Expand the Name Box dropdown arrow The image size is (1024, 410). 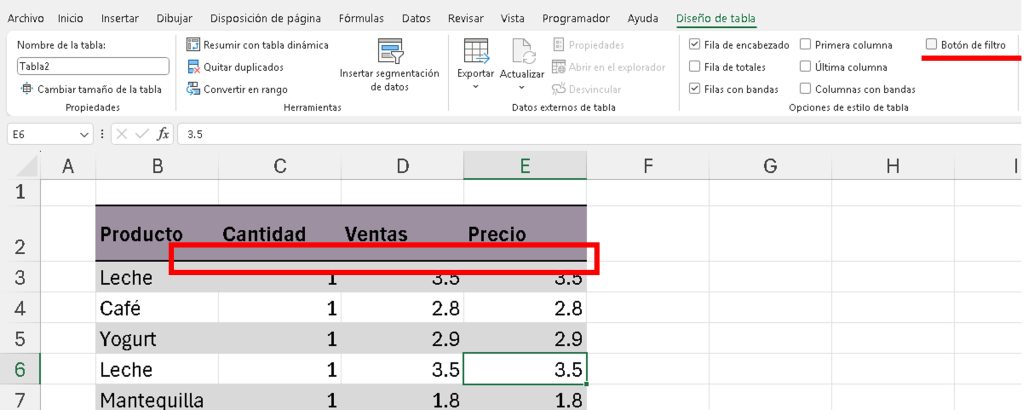(84, 134)
